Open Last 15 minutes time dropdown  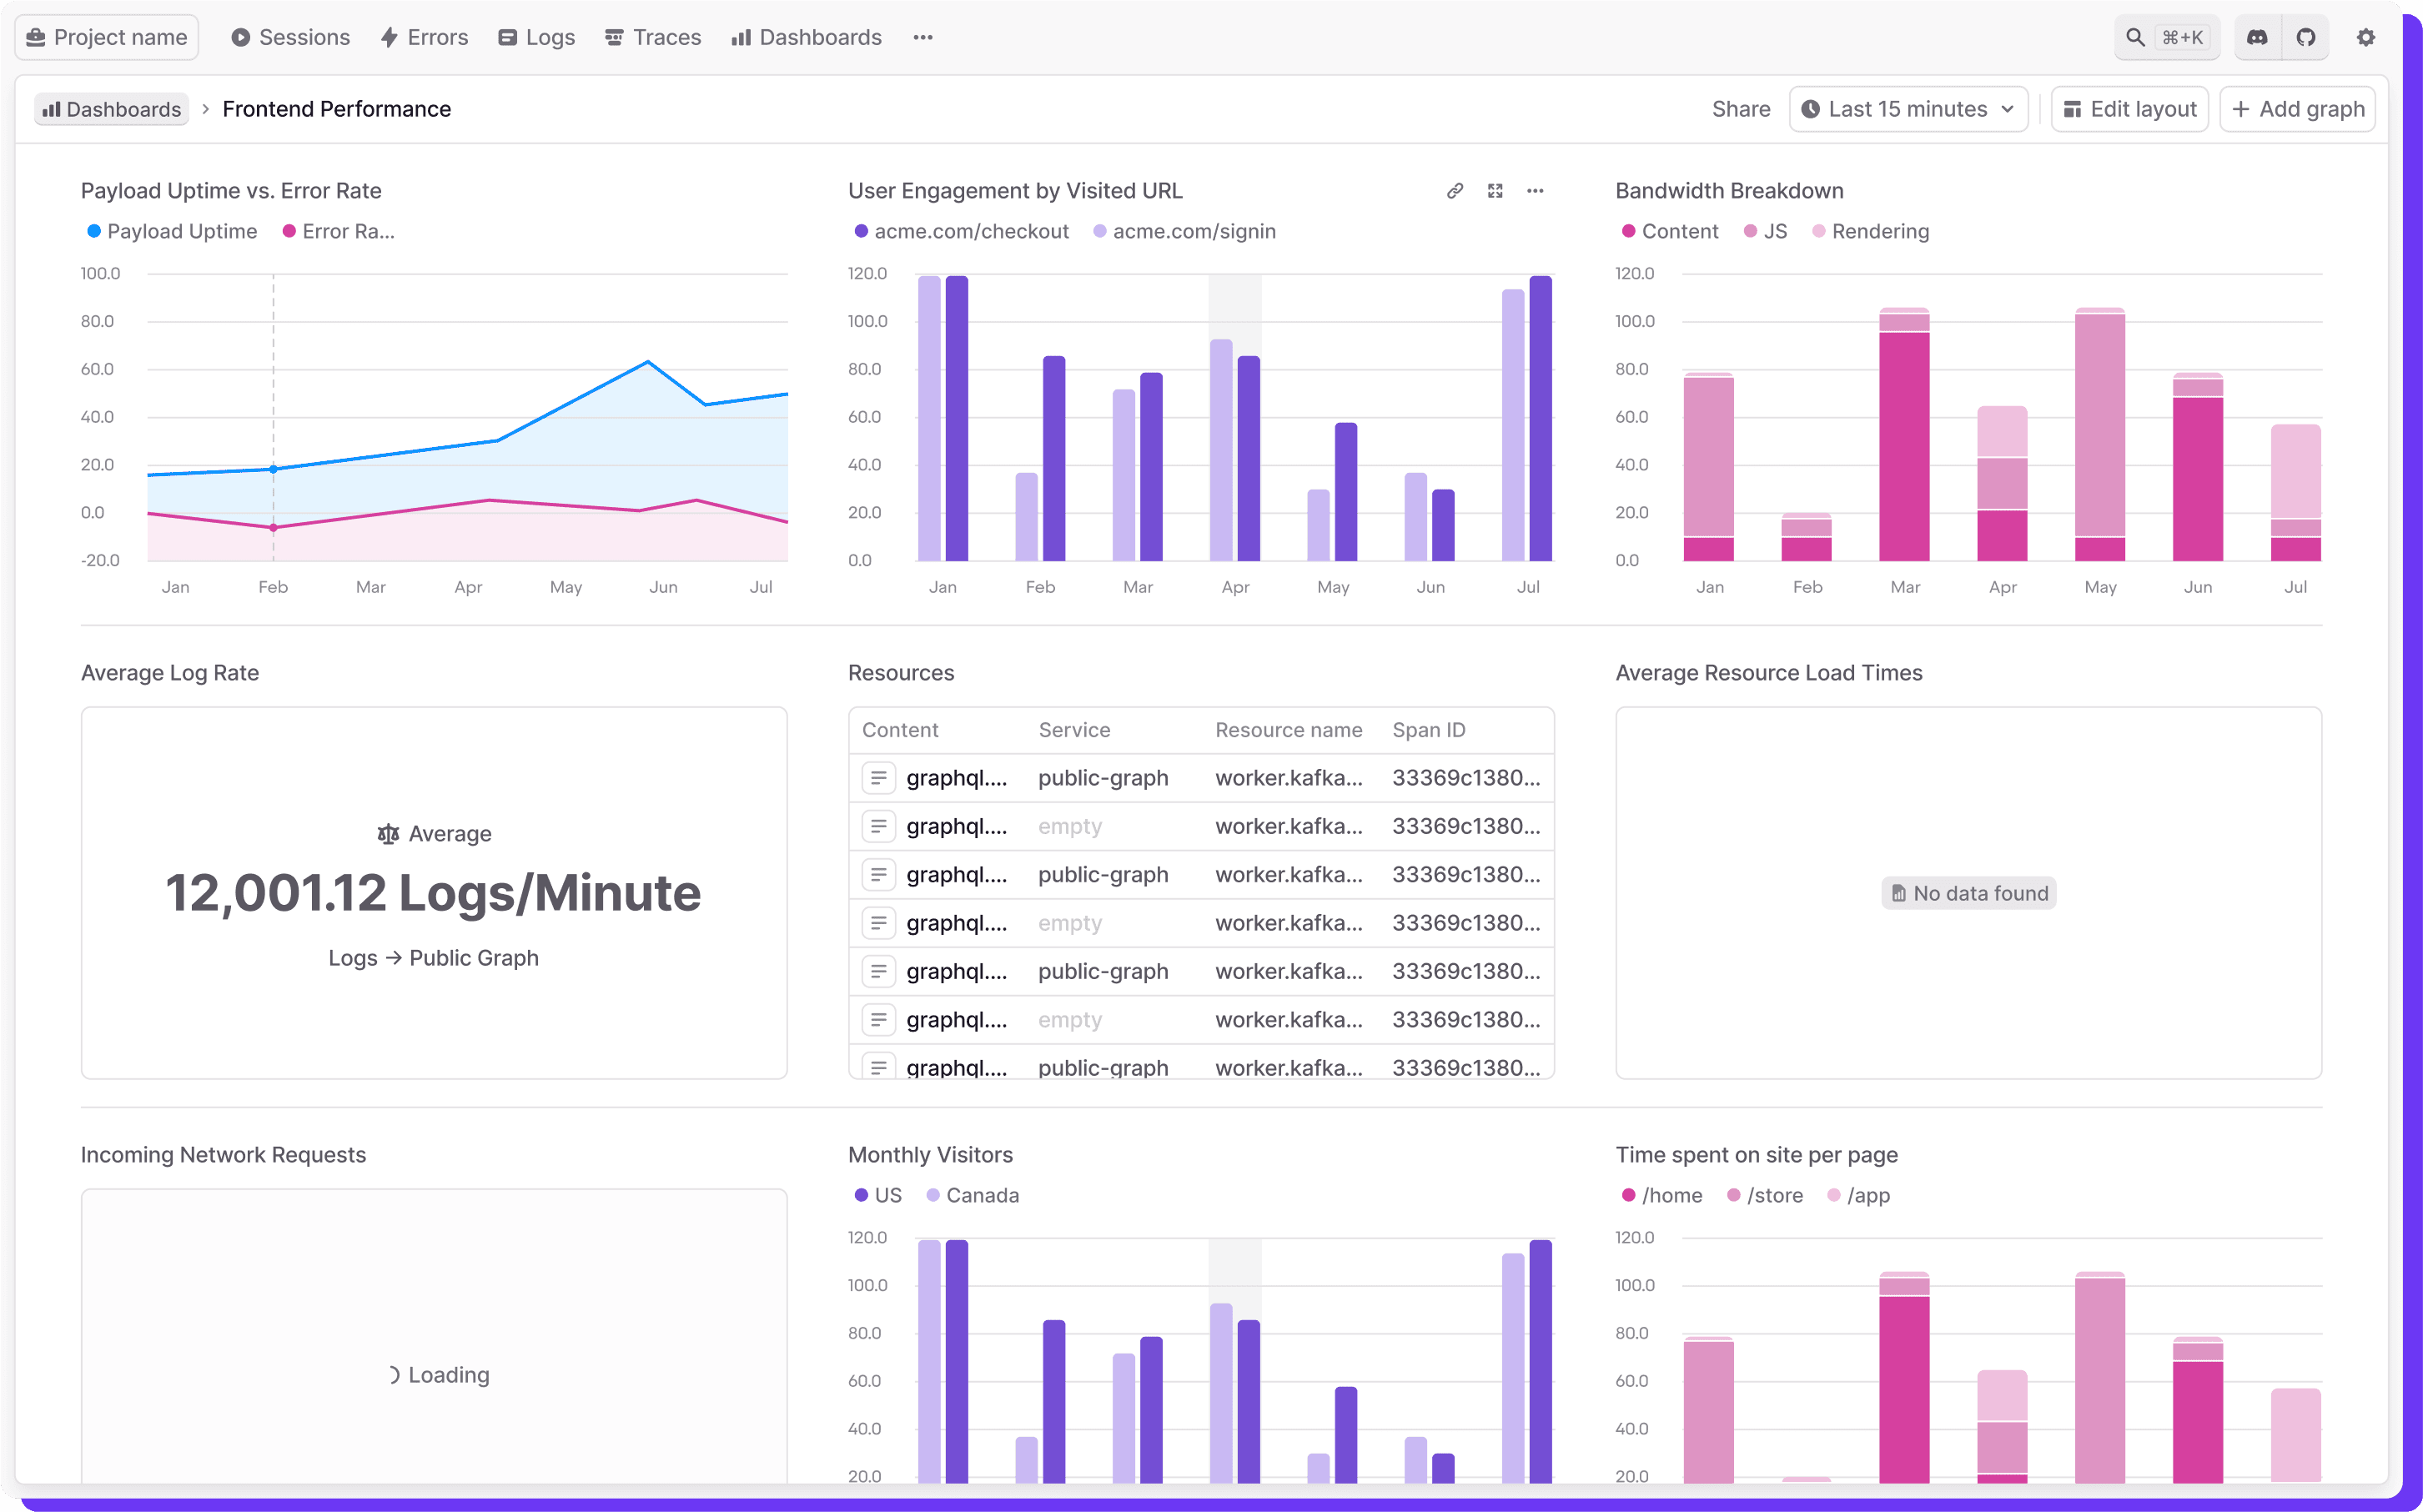(x=1907, y=109)
